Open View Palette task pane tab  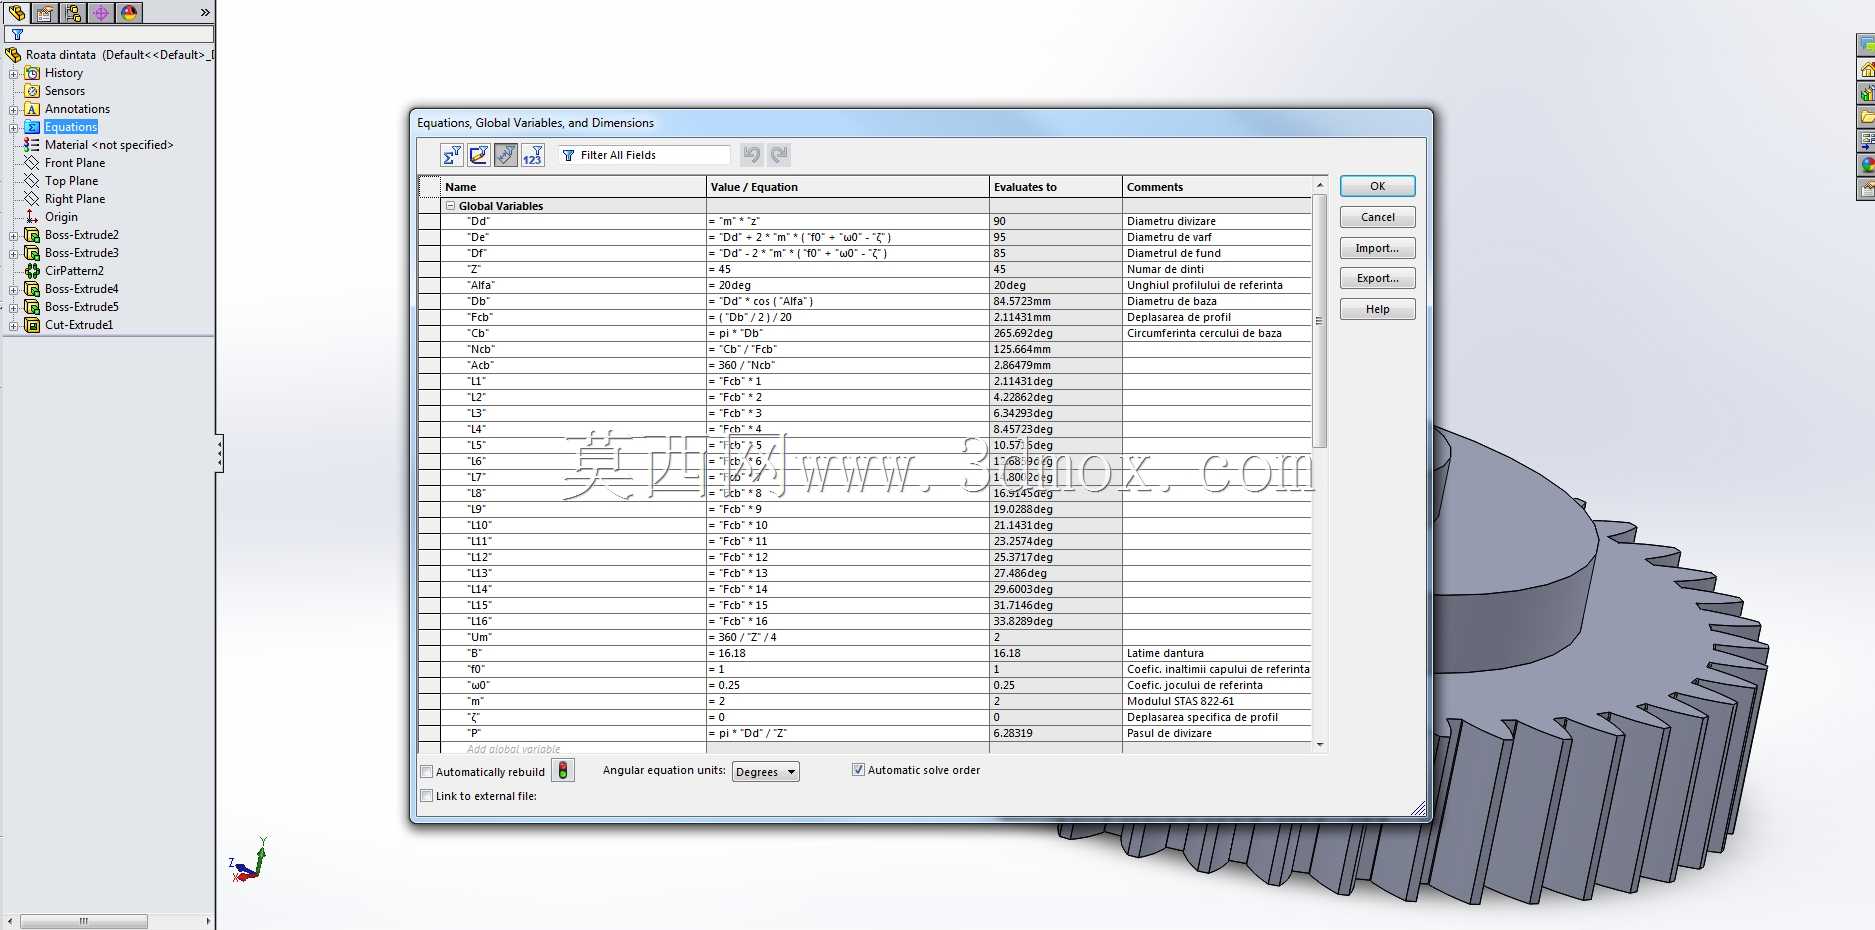point(1866,141)
